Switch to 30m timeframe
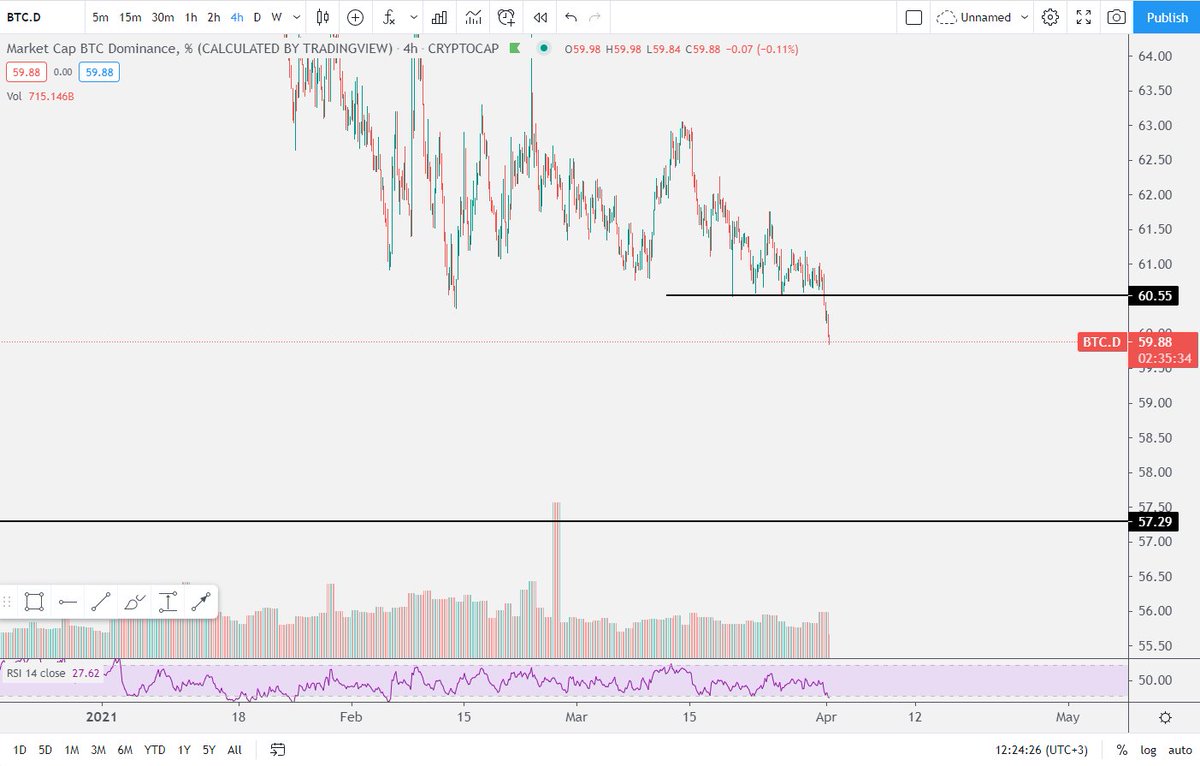 click(x=163, y=17)
